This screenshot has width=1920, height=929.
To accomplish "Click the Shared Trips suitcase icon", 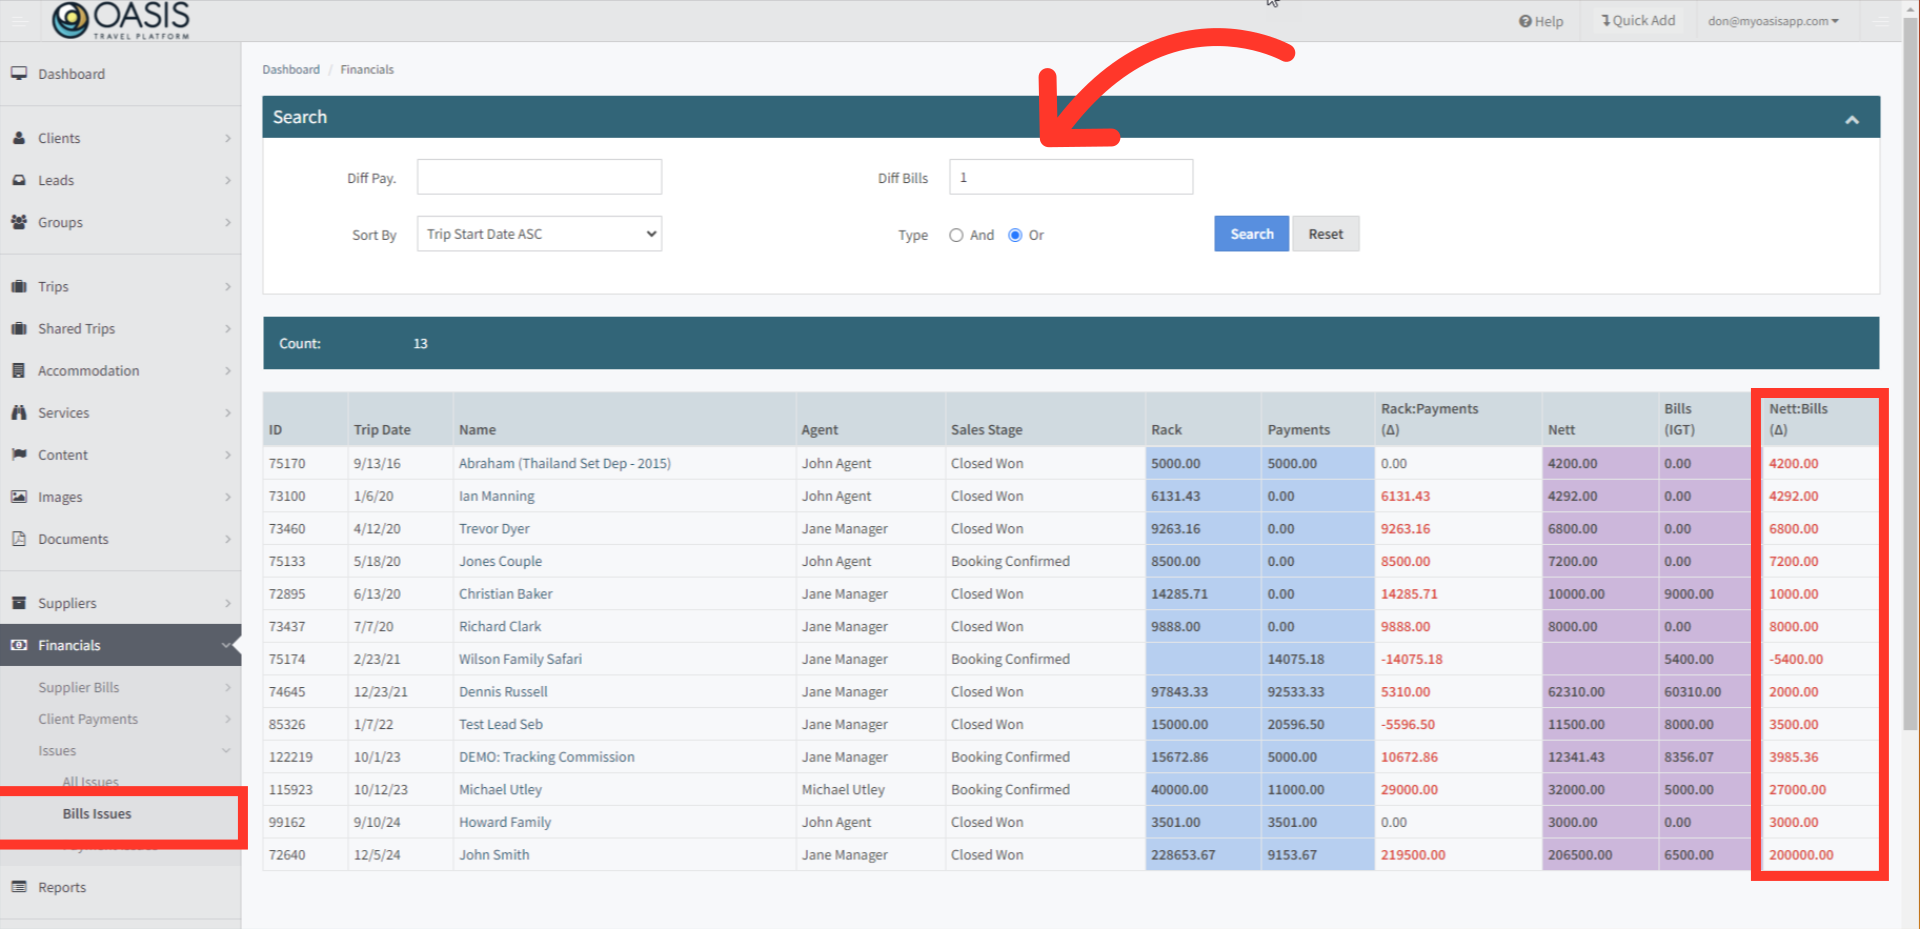I will [x=19, y=328].
